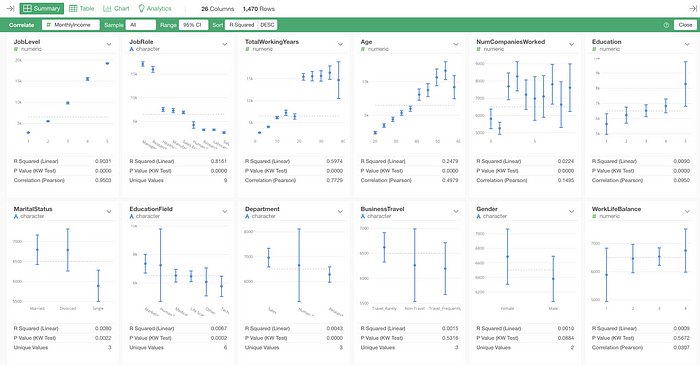Click JobLevel numeric type icon
Screen dimensions: 700x365
[x=16, y=49]
